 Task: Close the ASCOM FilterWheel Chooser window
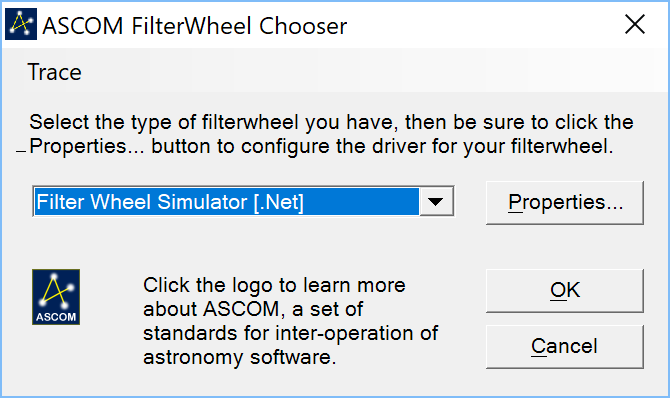(x=635, y=24)
